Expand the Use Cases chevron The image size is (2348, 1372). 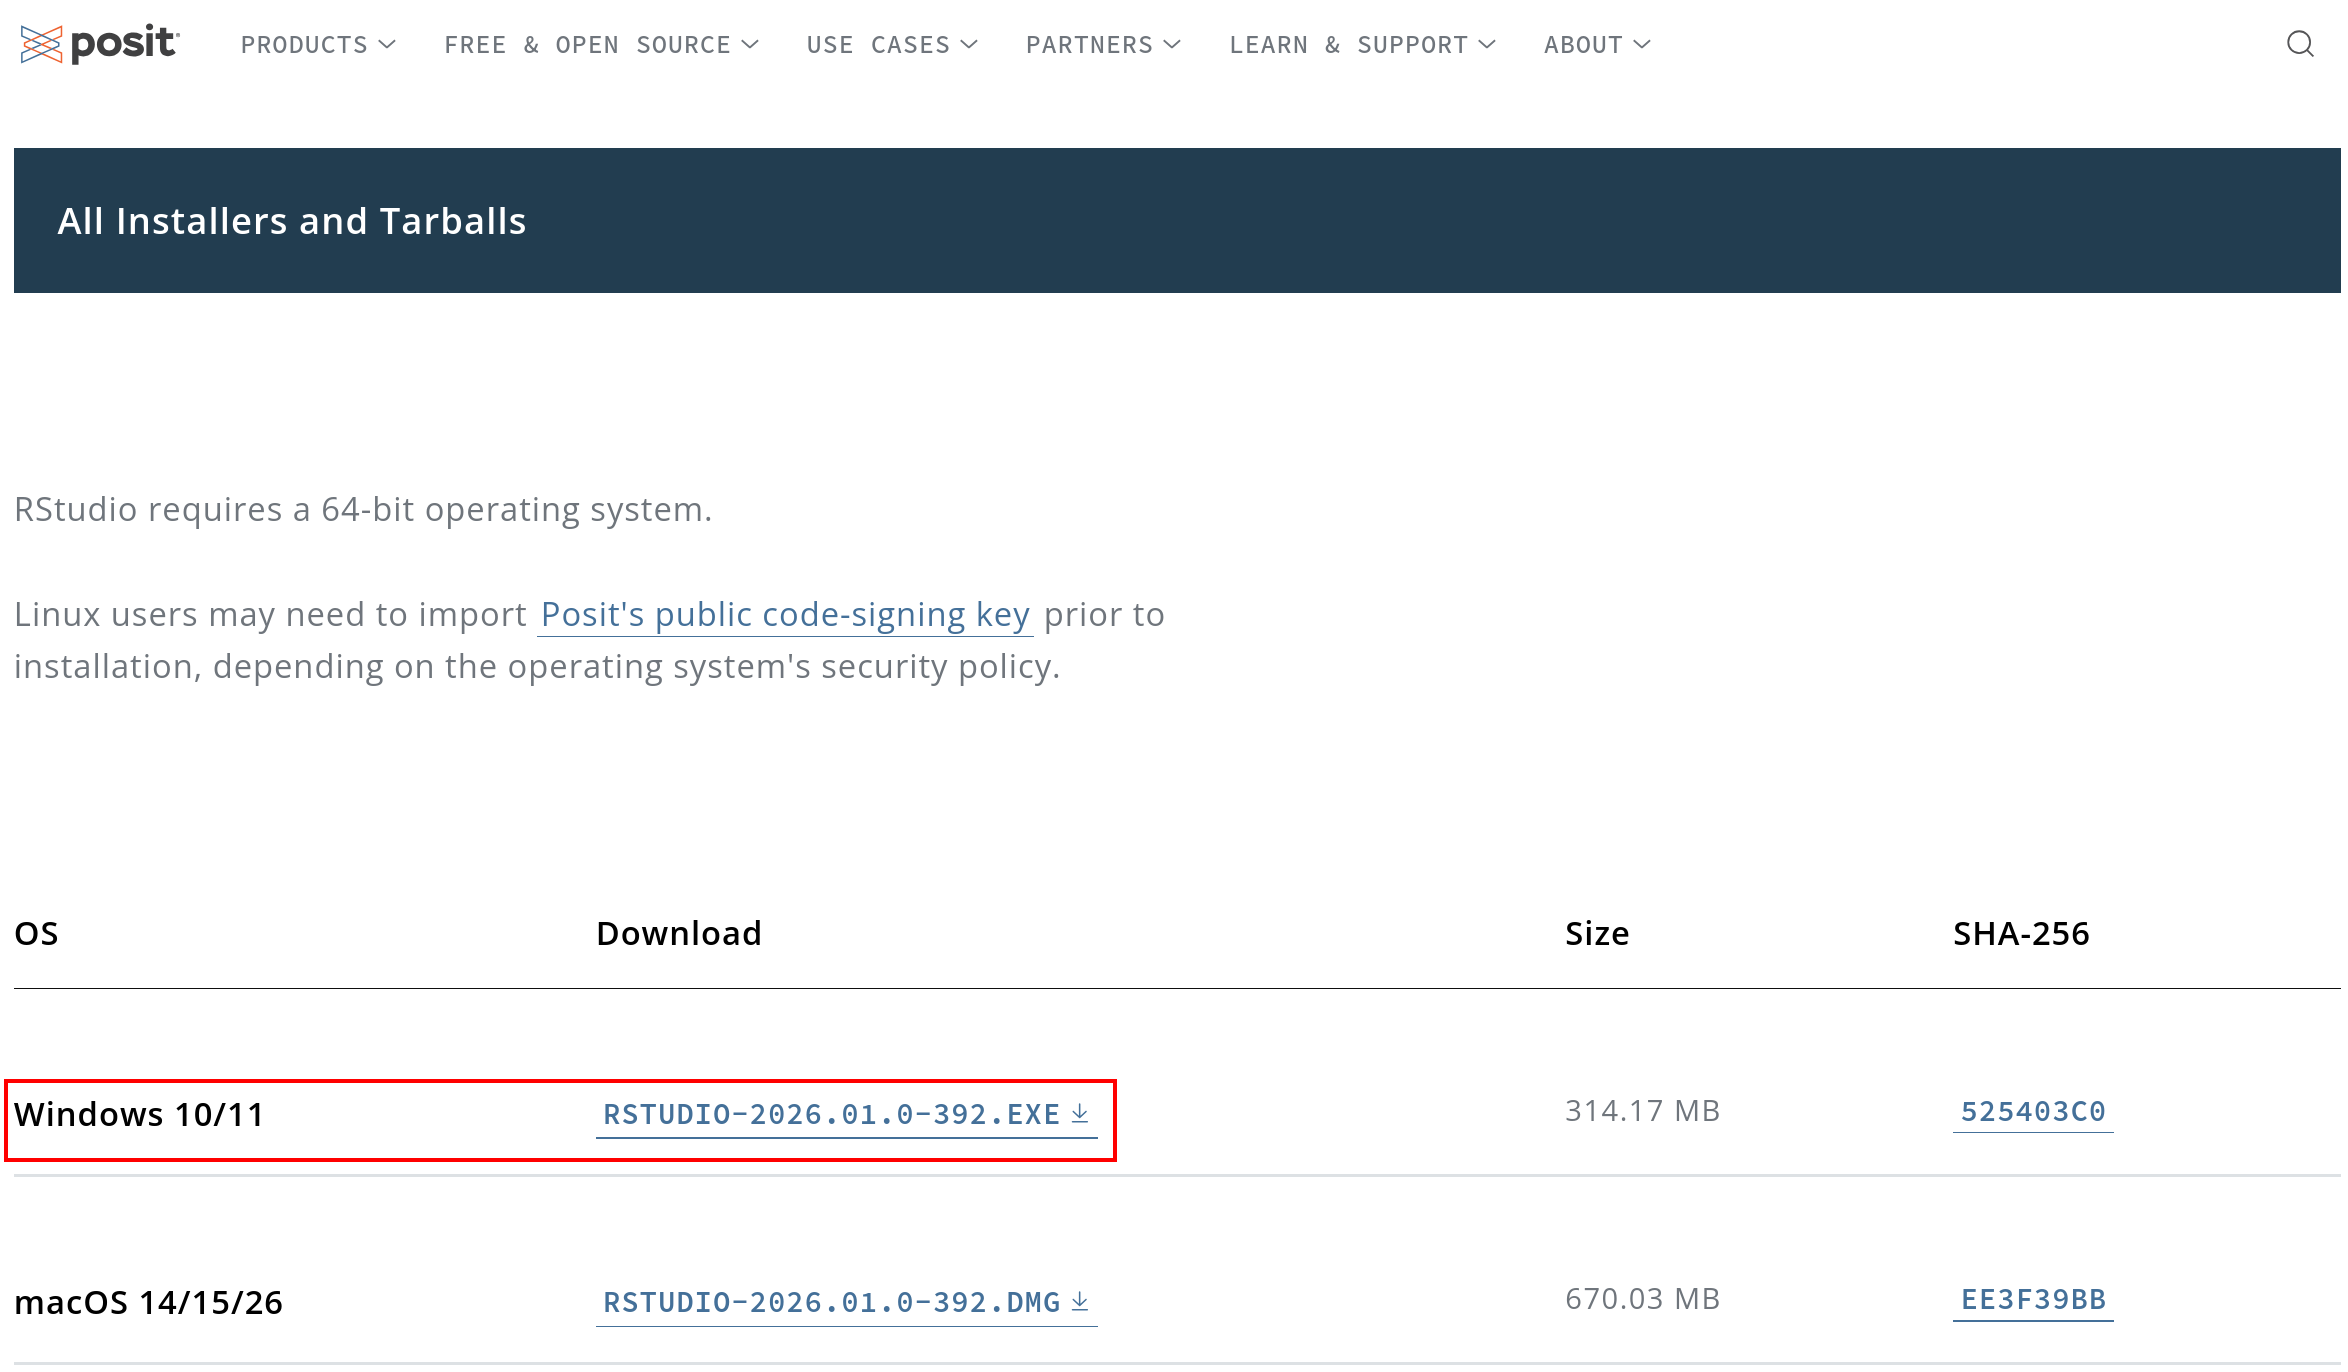coord(969,45)
